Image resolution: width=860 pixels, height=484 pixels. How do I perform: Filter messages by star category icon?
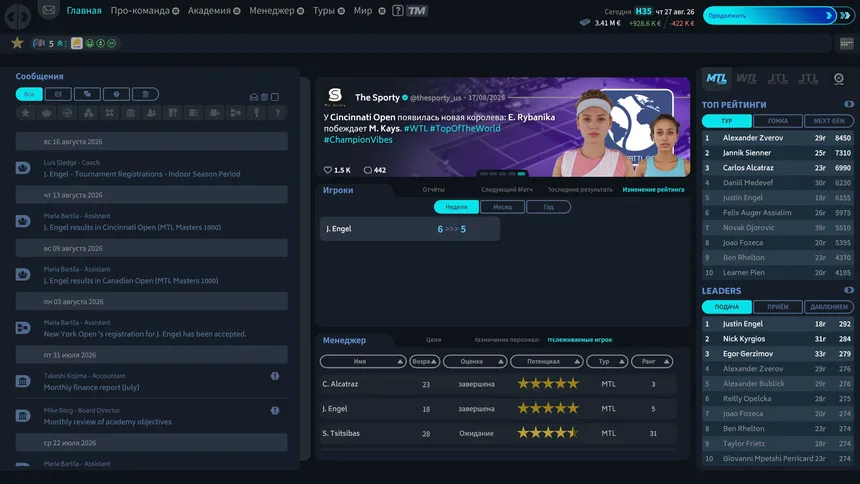25,112
